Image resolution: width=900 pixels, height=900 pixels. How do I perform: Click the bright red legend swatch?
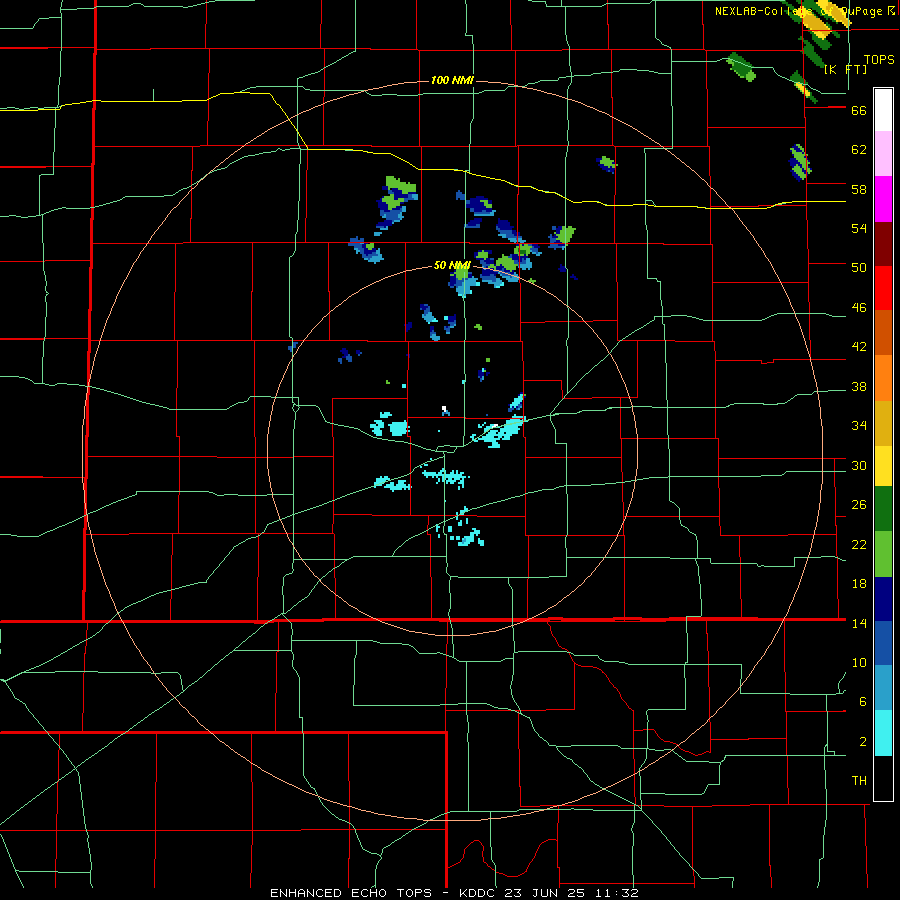883,288
